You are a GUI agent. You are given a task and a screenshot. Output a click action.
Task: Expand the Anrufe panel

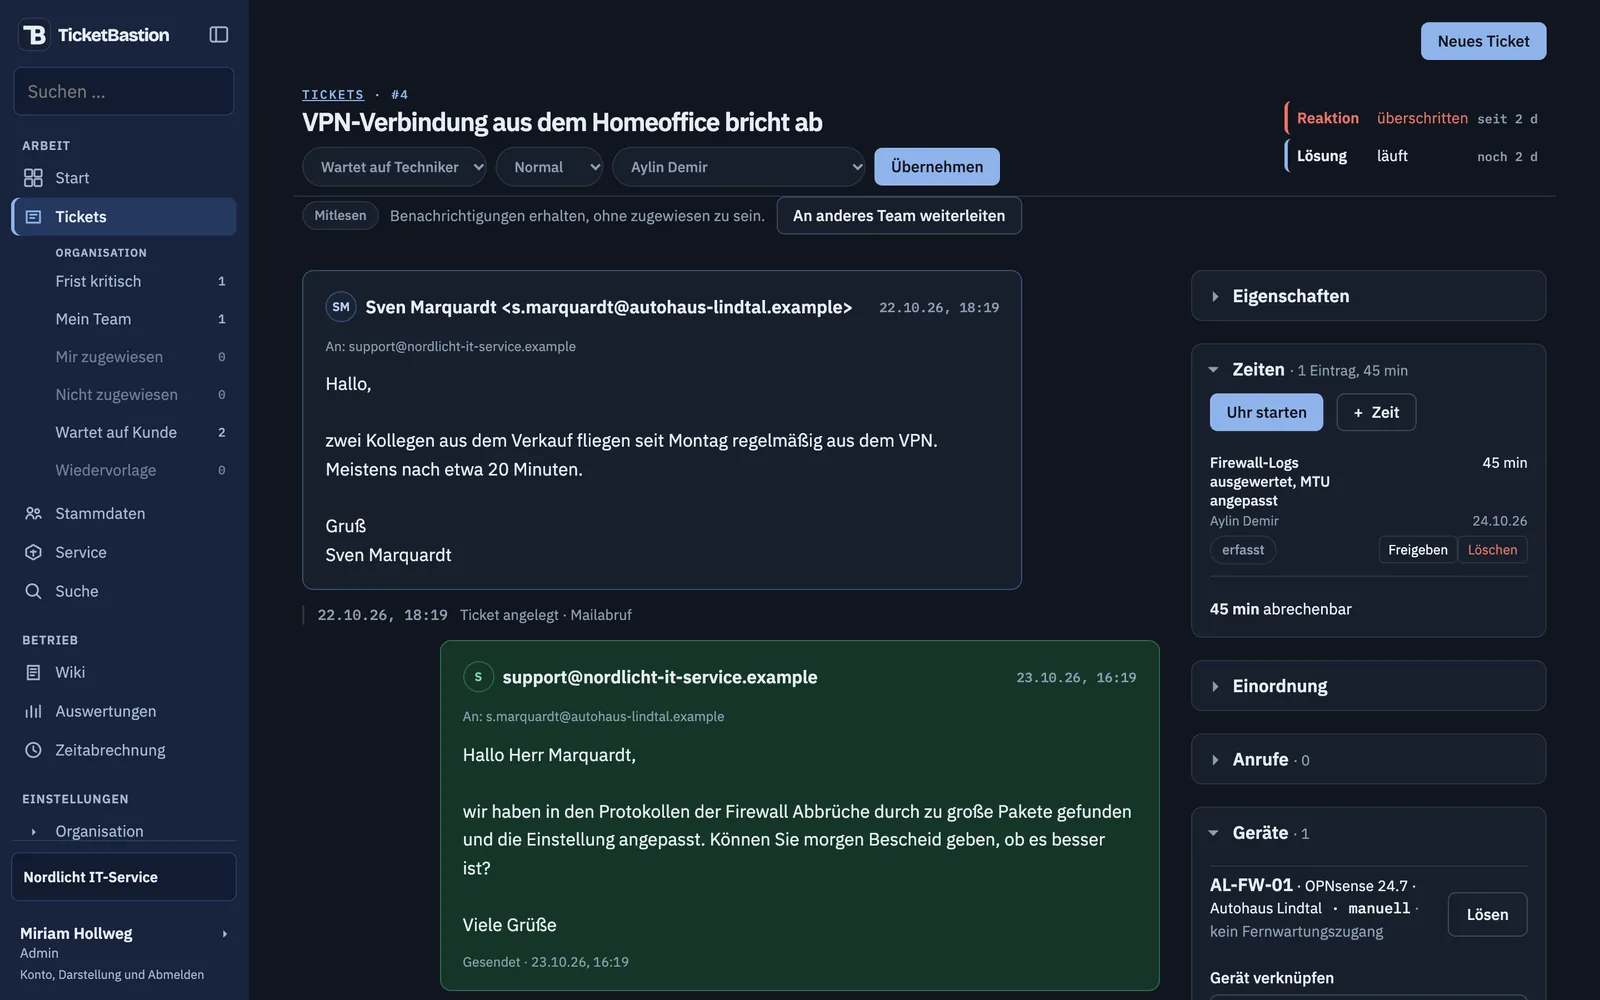[1368, 760]
